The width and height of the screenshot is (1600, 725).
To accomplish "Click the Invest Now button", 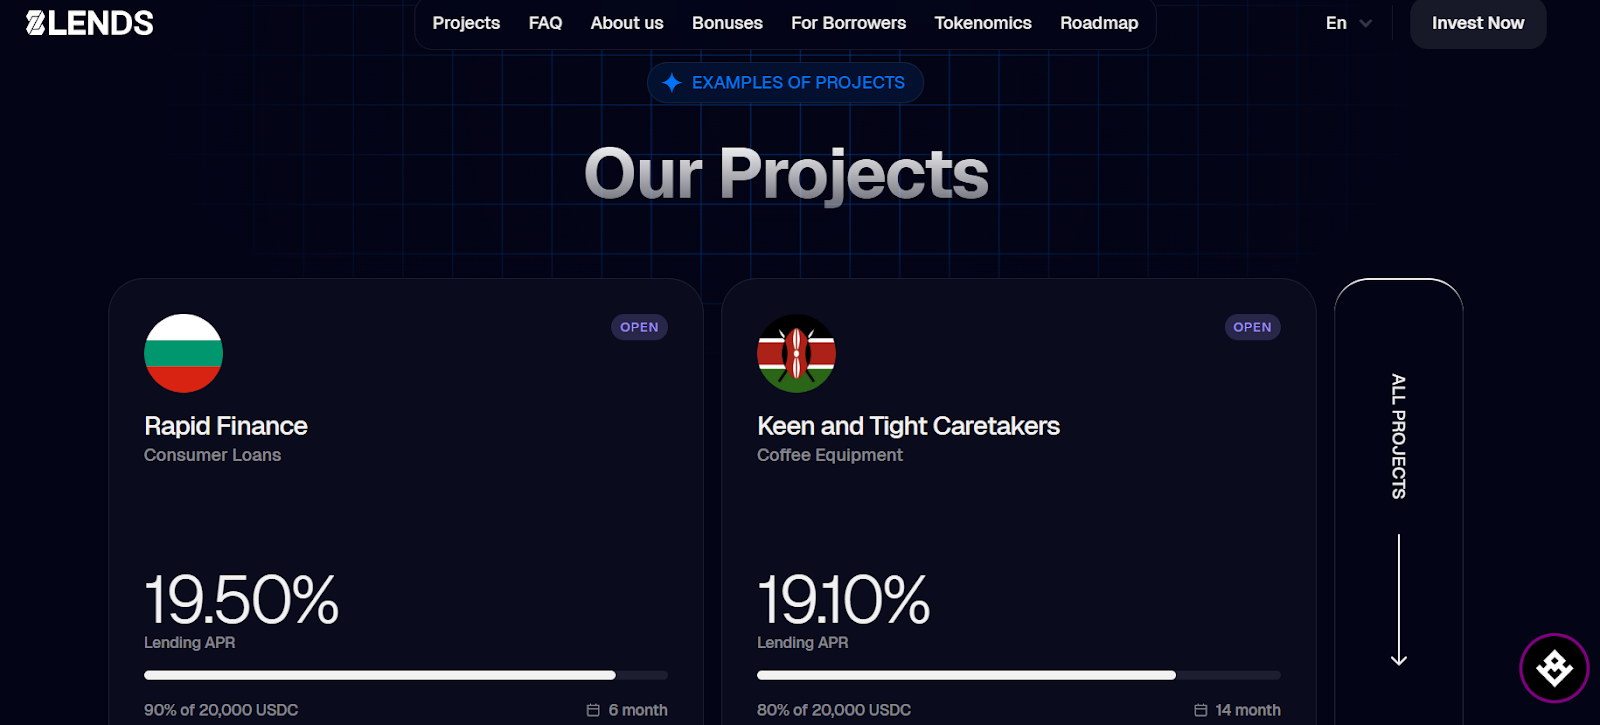I will click(1478, 23).
